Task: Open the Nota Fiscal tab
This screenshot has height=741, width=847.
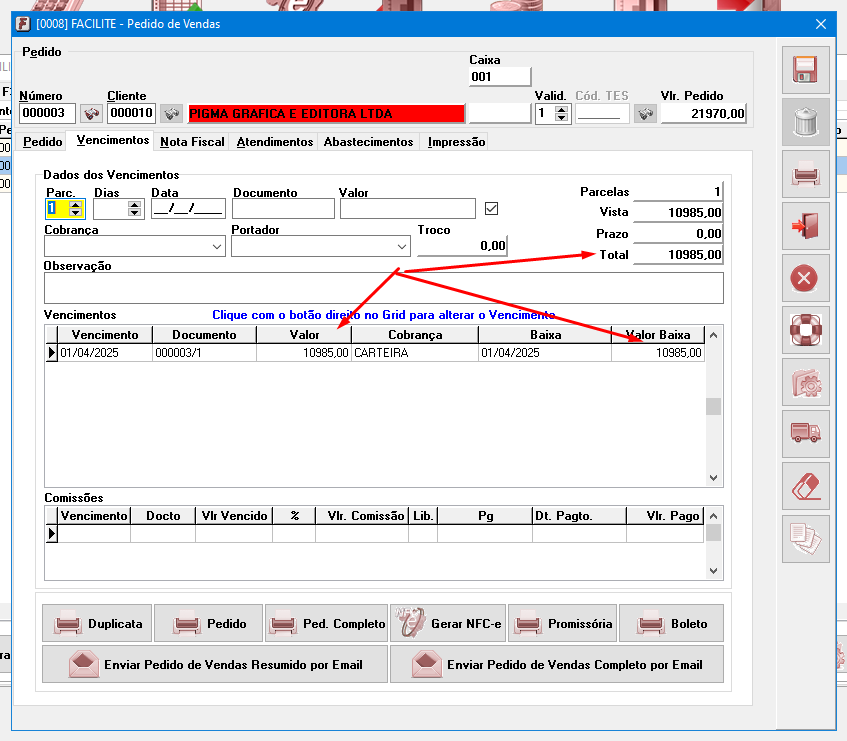Action: point(192,142)
